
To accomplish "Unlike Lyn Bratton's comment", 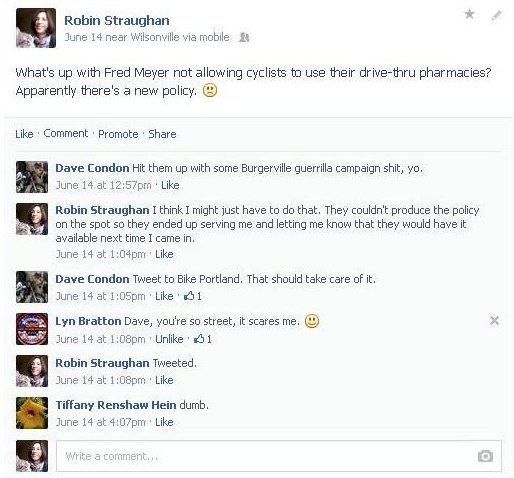I will pos(169,339).
